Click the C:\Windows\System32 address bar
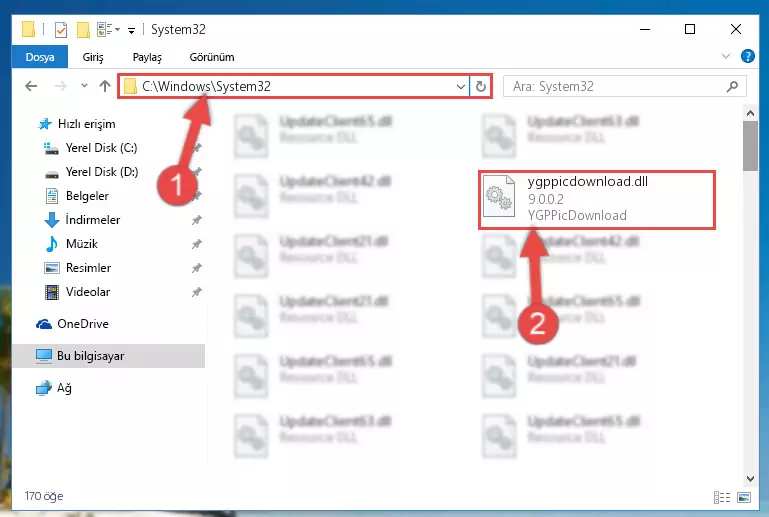 [x=293, y=86]
